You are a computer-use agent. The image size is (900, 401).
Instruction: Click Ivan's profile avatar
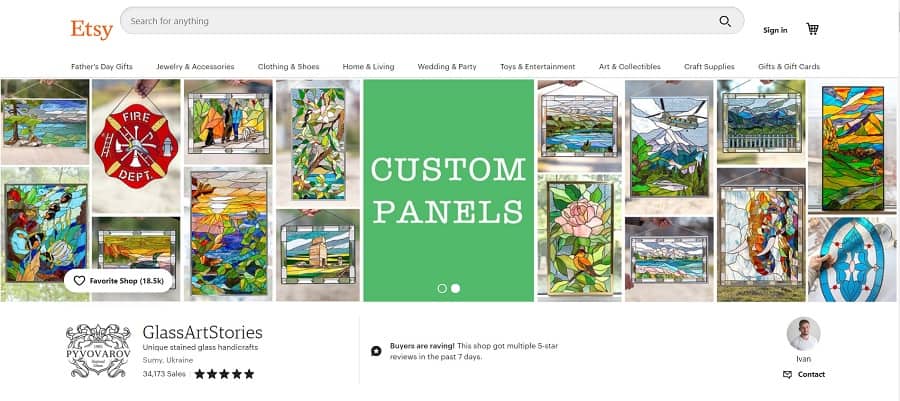[803, 334]
